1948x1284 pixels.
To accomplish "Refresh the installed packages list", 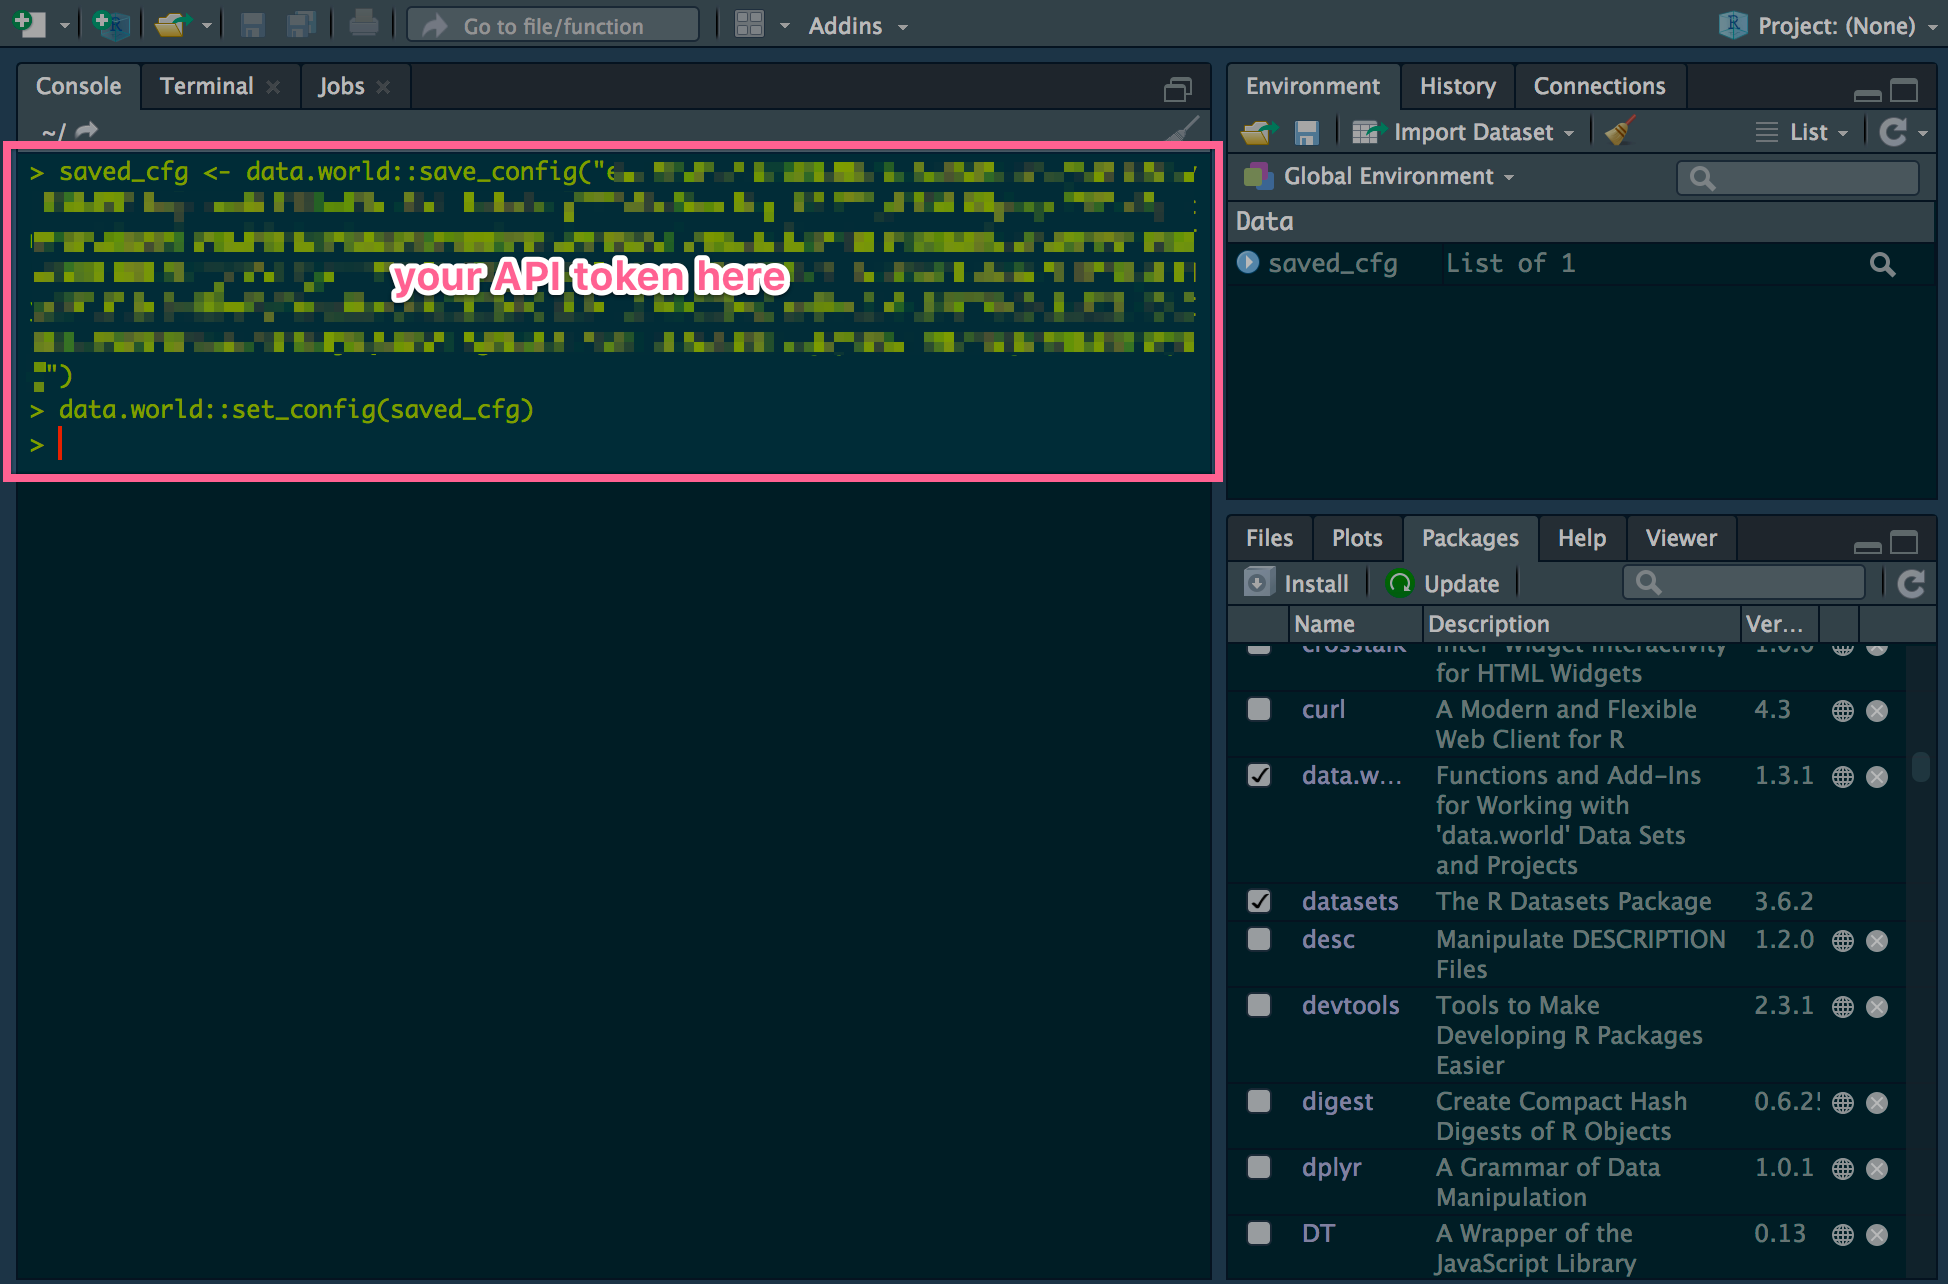I will (1912, 584).
